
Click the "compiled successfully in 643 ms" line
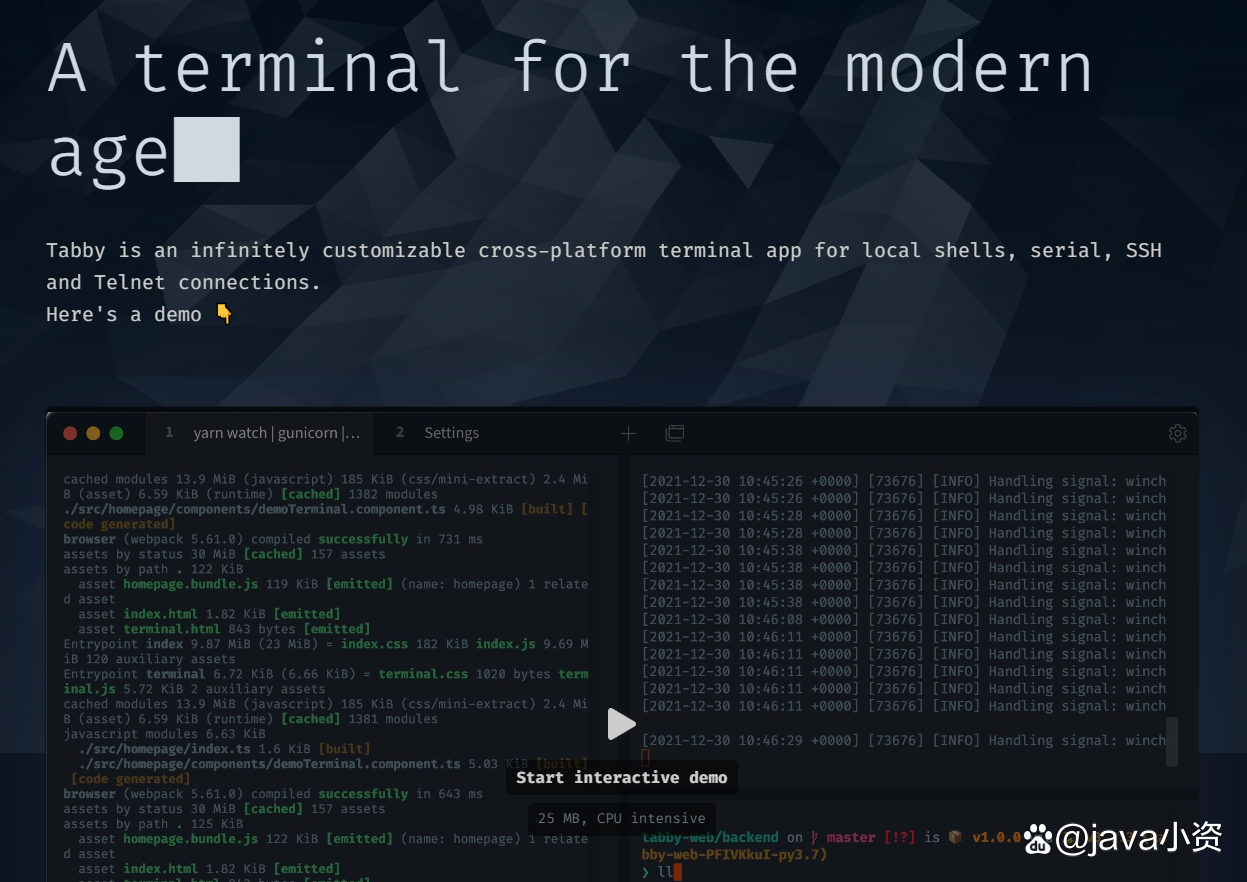[x=273, y=794]
